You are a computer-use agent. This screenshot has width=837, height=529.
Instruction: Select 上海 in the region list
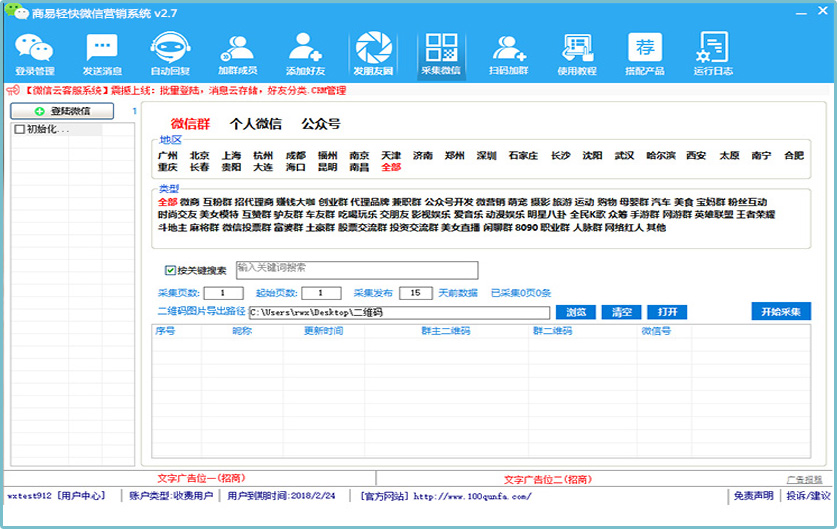231,156
